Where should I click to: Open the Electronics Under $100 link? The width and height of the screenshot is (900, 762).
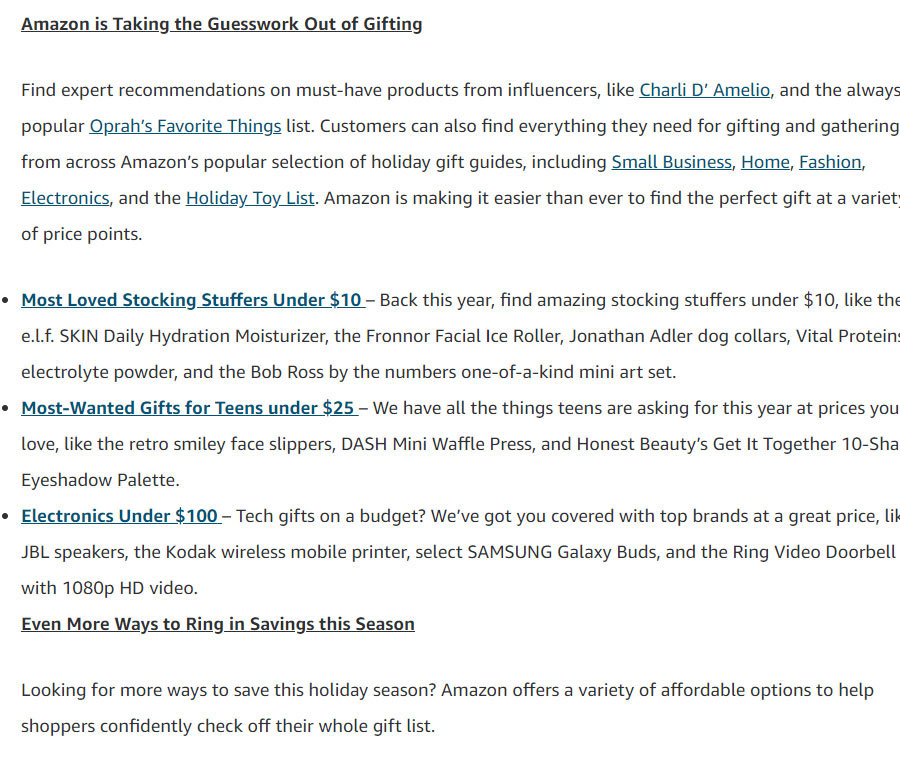click(x=119, y=516)
